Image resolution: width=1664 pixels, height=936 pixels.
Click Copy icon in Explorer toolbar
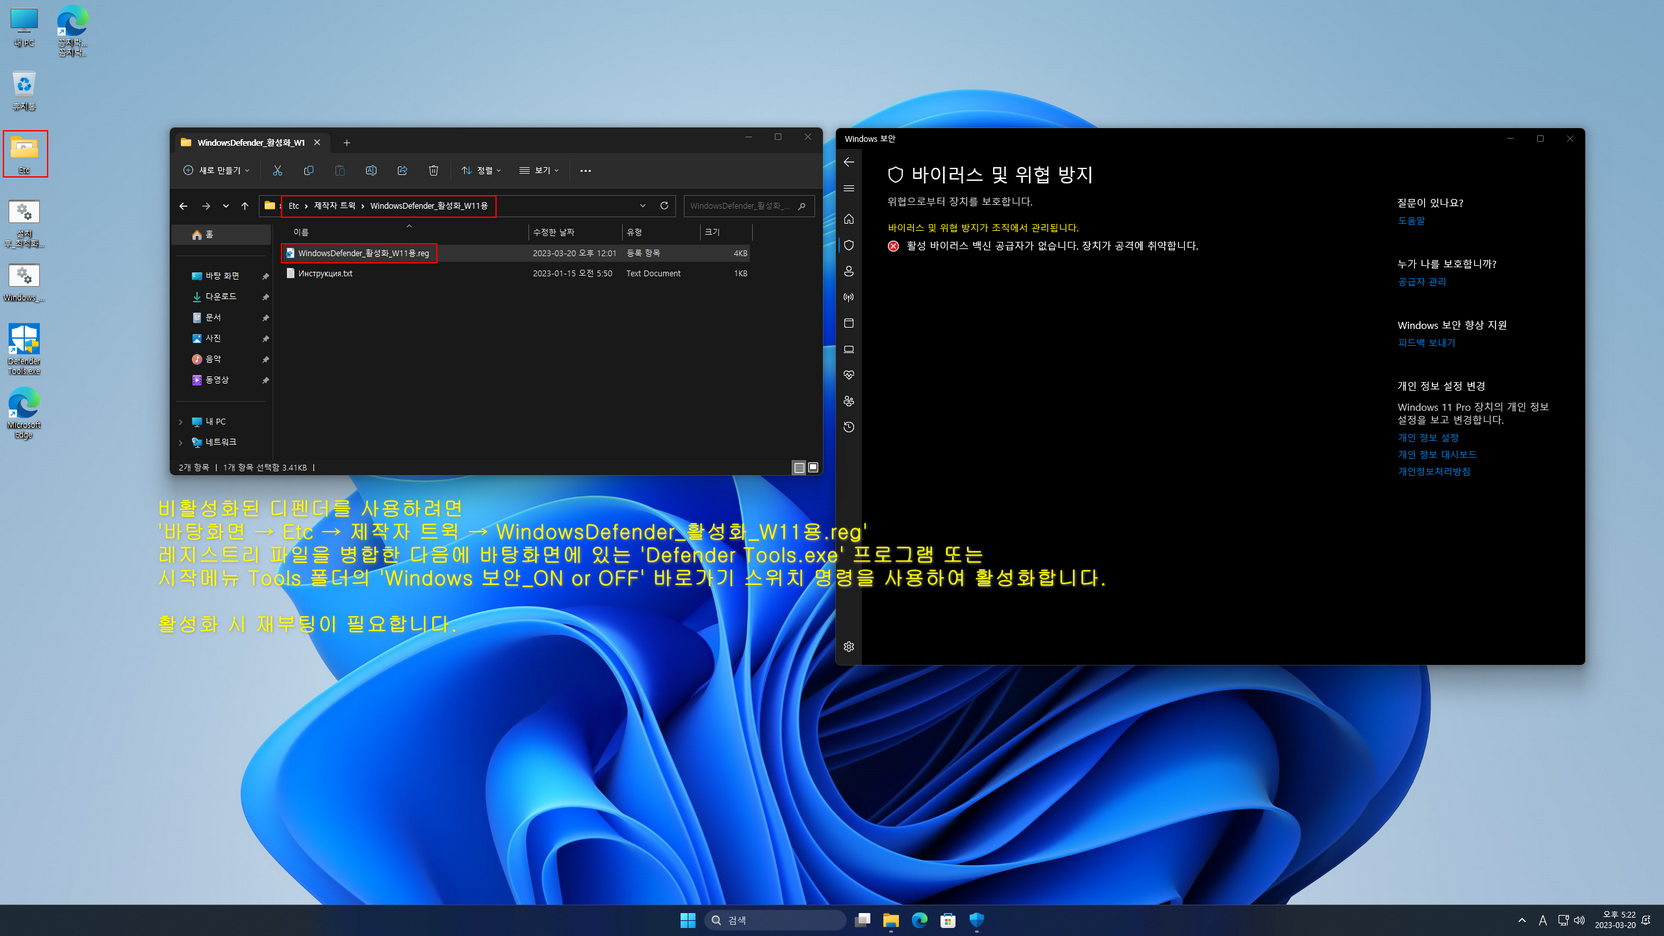(x=309, y=171)
